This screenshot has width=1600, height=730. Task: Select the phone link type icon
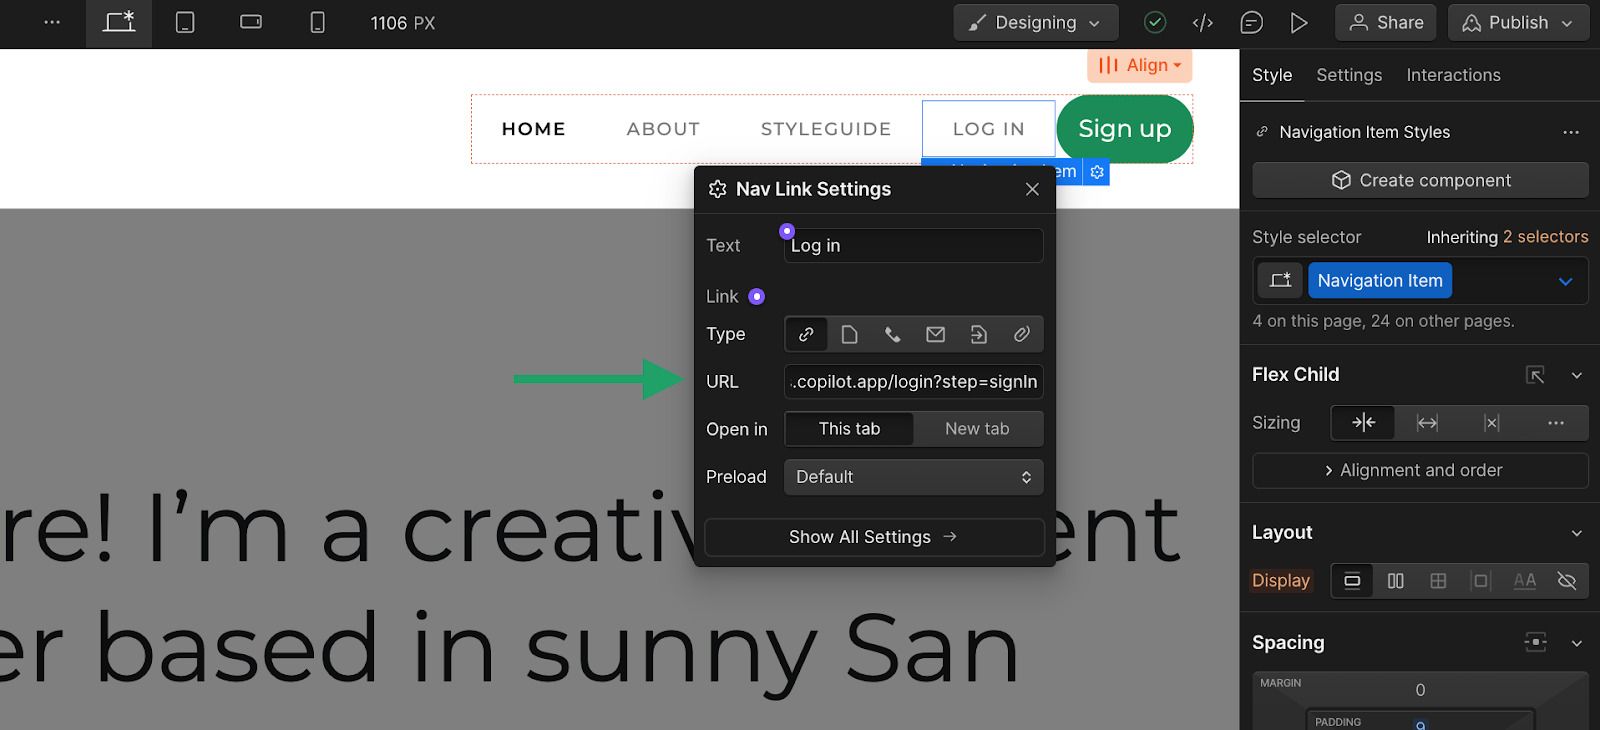(x=892, y=335)
